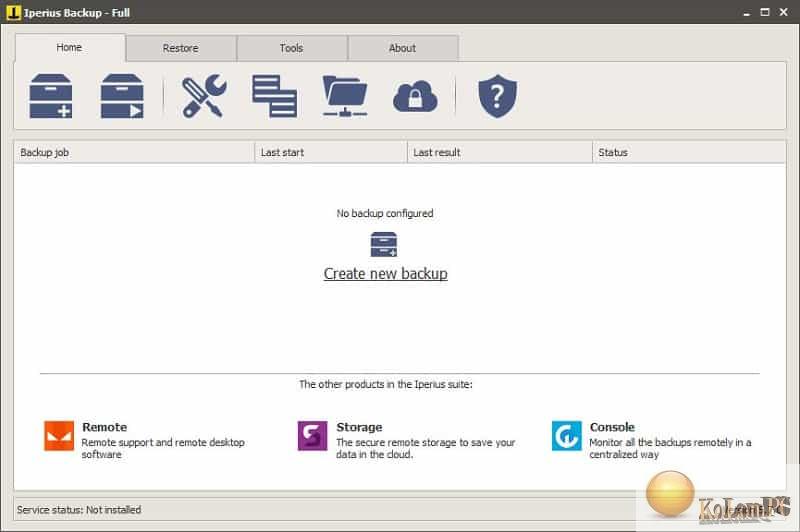Click the purple Iperius Storage icon

312,436
